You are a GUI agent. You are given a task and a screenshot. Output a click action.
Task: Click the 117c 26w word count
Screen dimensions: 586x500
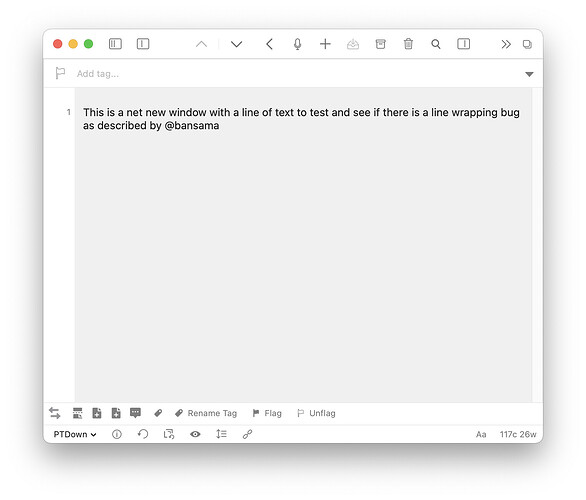point(518,435)
